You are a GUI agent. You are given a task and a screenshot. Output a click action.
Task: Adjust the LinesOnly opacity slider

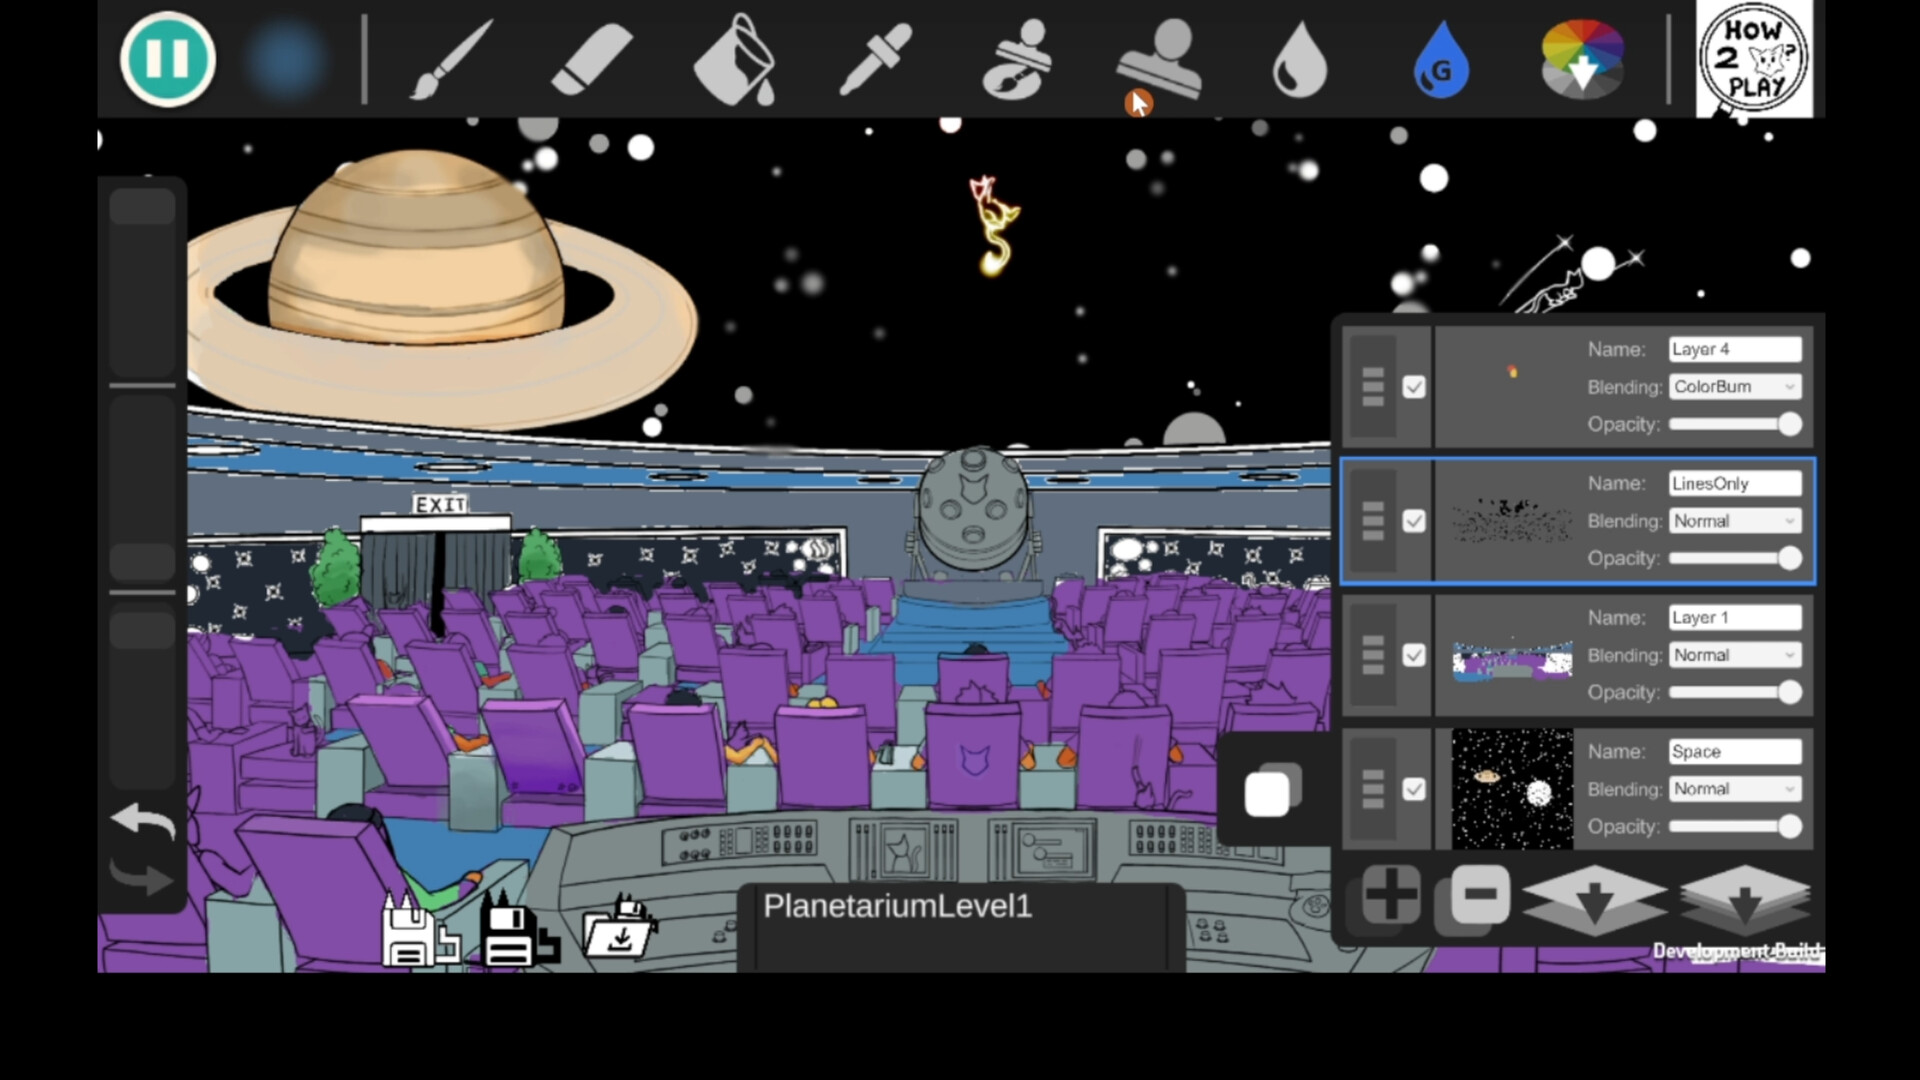point(1789,559)
